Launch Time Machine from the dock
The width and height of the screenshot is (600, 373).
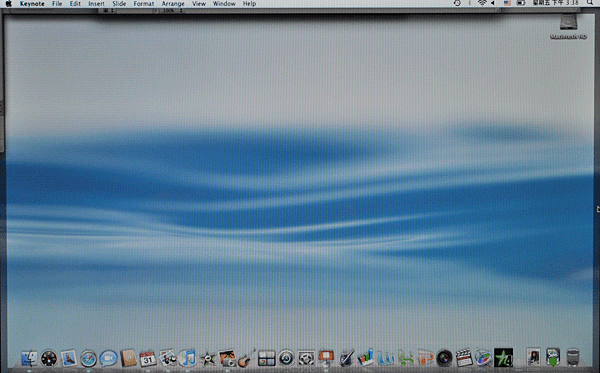286,358
